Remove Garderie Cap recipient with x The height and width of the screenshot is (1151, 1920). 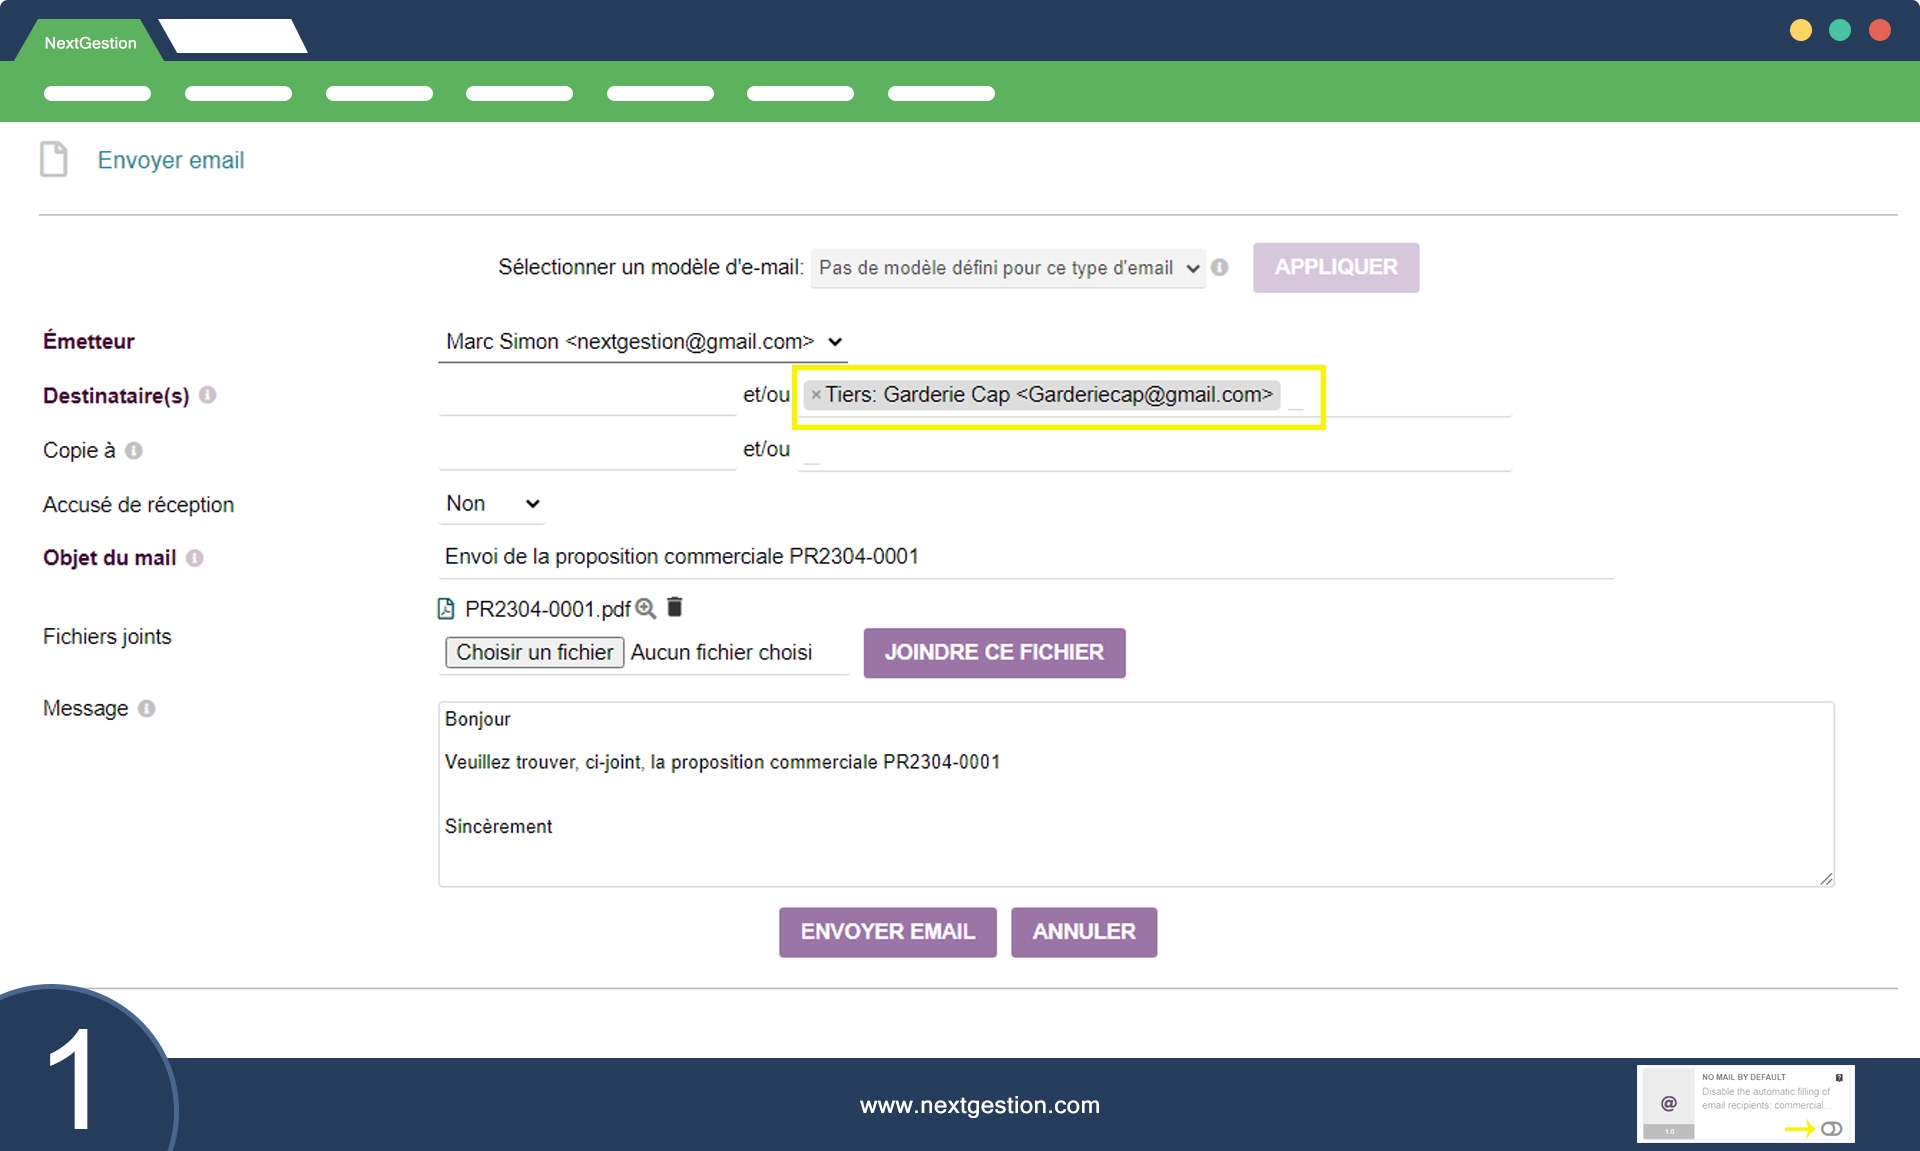click(x=816, y=395)
